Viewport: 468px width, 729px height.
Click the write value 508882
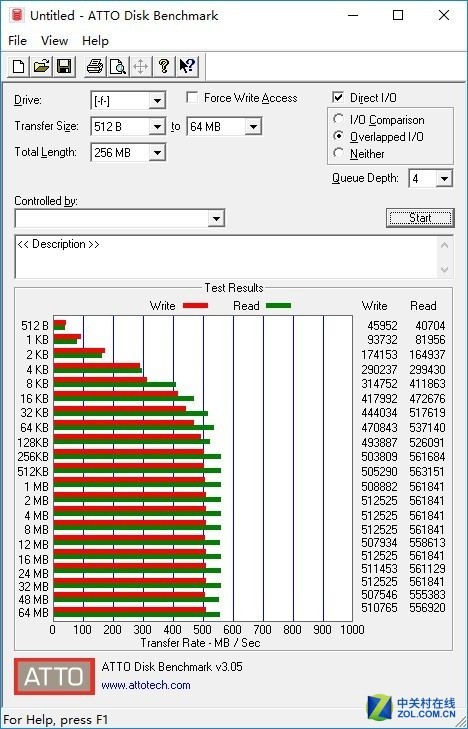click(379, 486)
